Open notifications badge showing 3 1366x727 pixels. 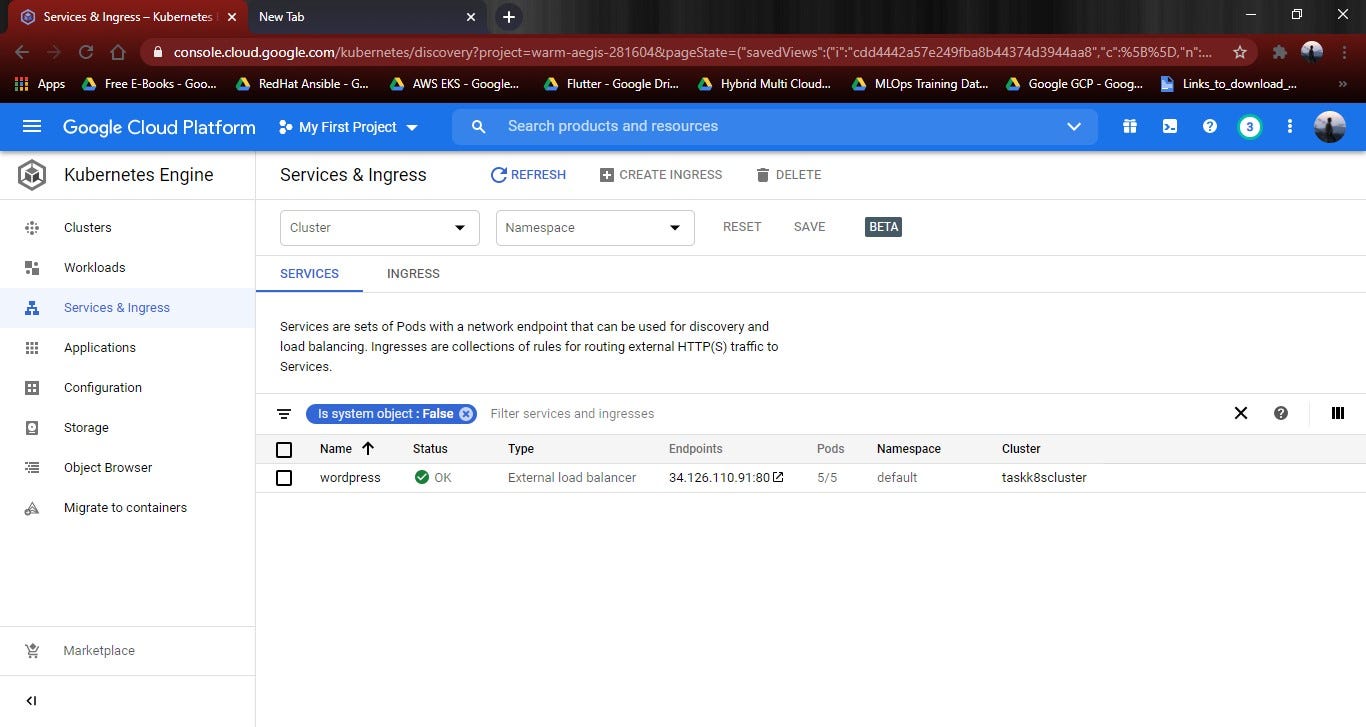tap(1249, 127)
